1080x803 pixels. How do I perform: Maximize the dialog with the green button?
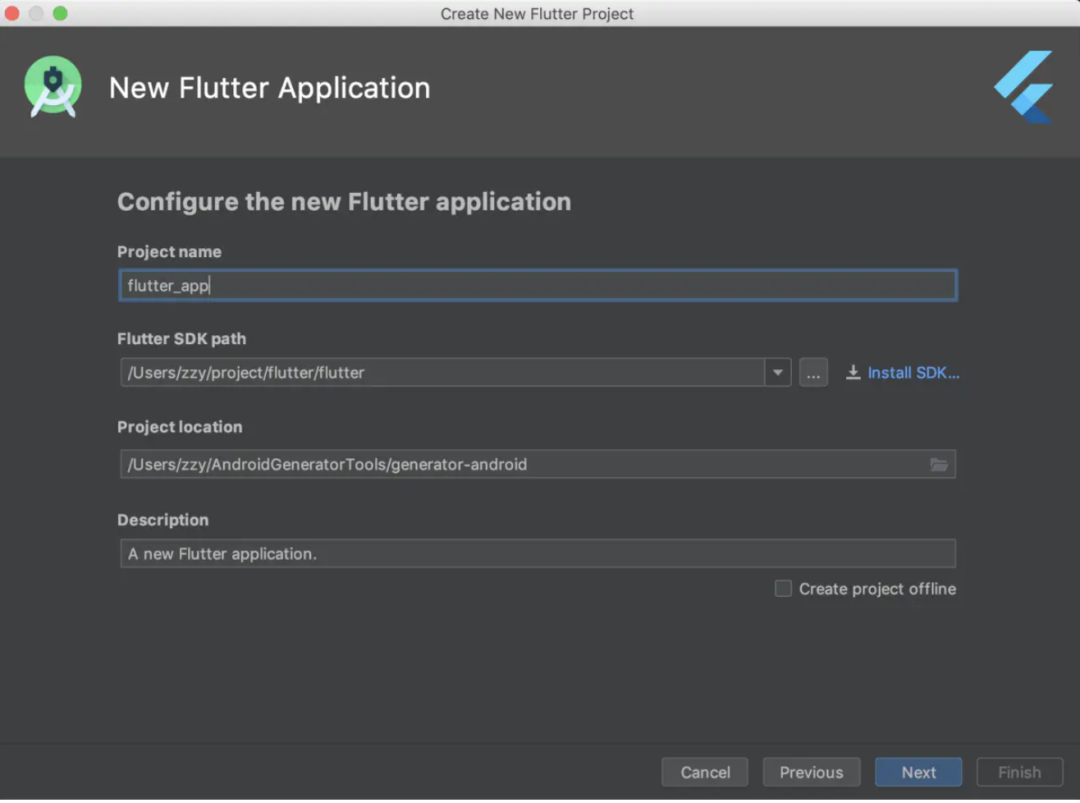point(60,13)
